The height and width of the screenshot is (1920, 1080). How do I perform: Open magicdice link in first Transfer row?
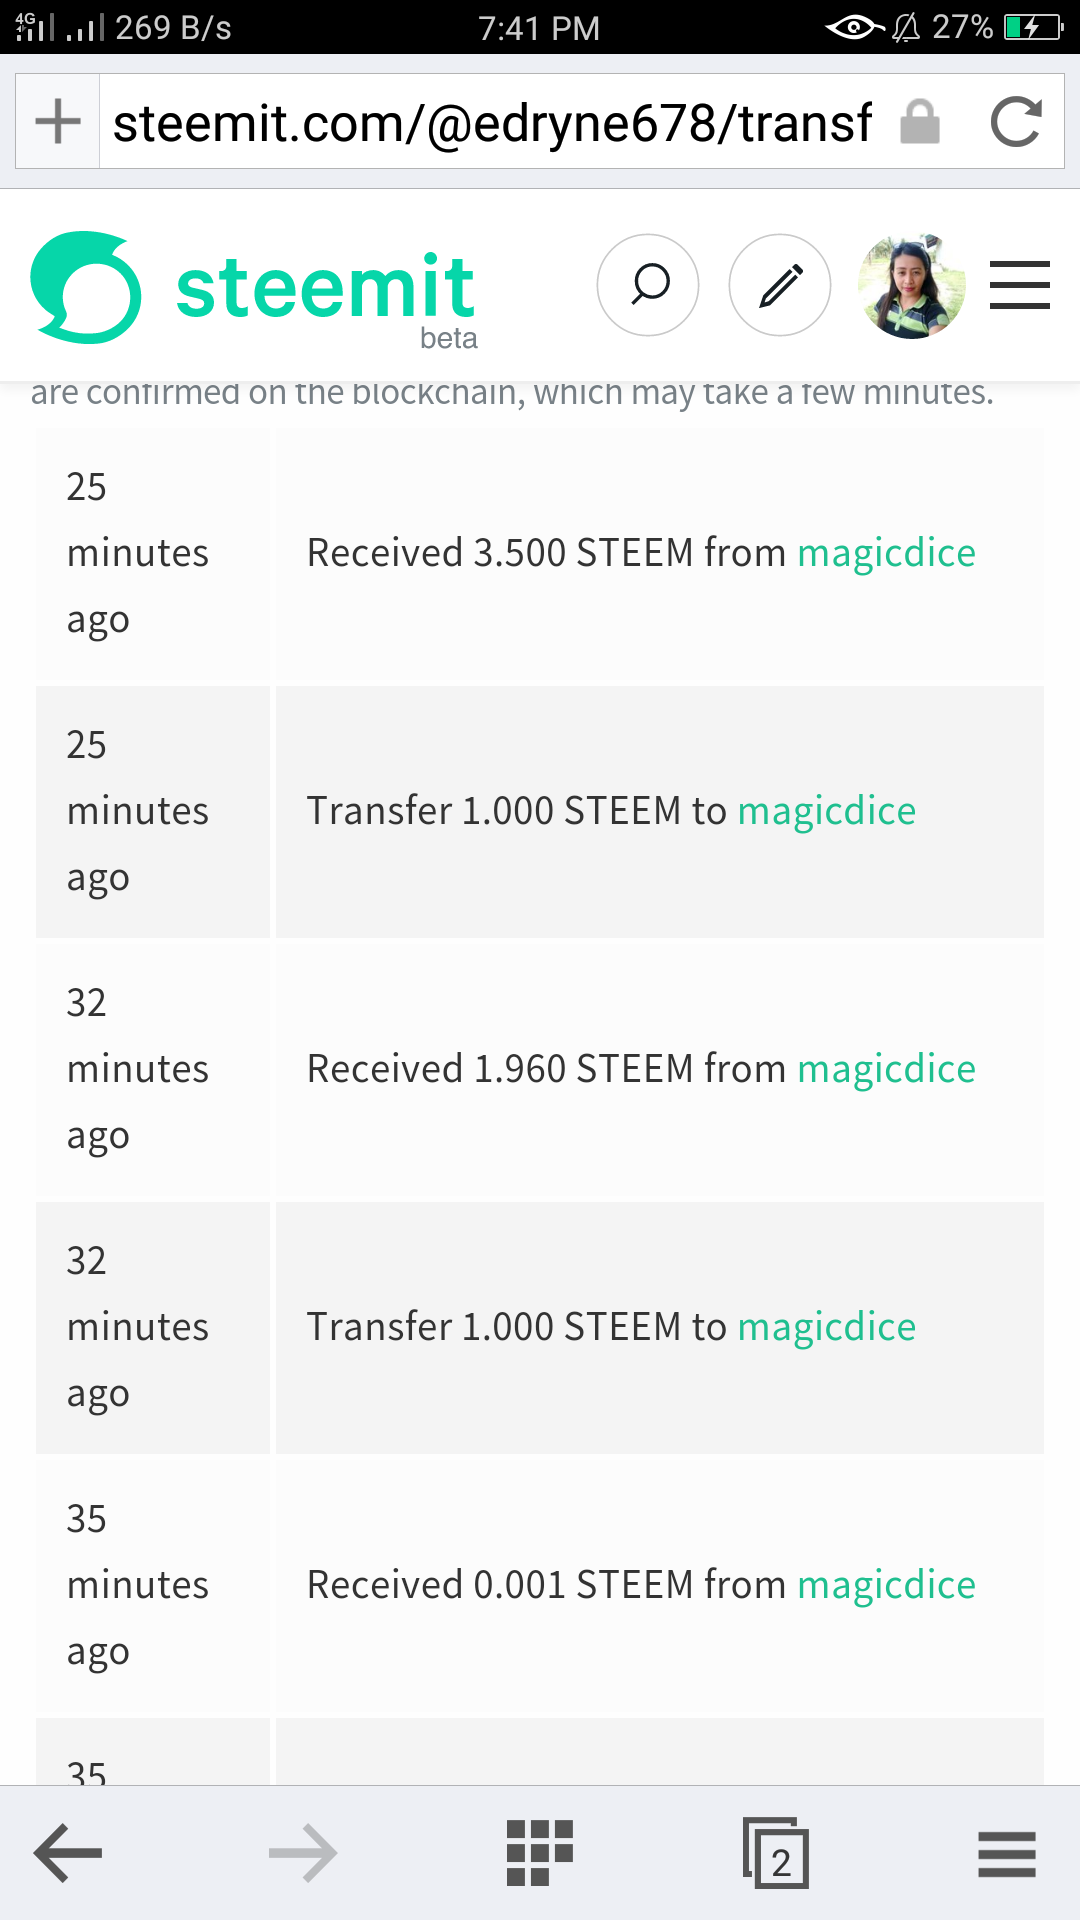click(x=826, y=811)
